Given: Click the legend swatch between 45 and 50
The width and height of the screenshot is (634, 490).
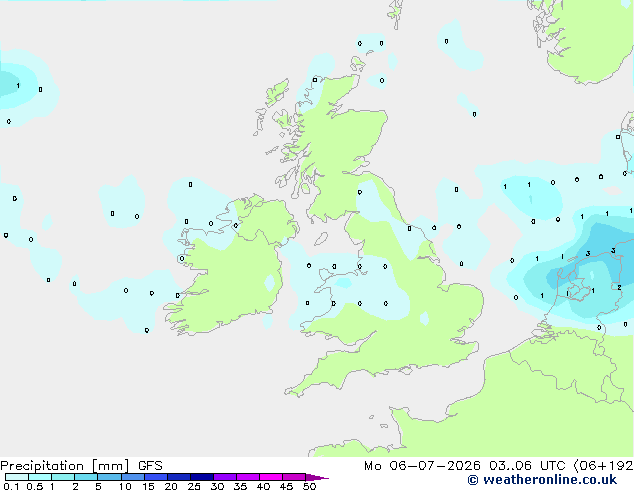Looking at the screenshot, I should coord(294,477).
